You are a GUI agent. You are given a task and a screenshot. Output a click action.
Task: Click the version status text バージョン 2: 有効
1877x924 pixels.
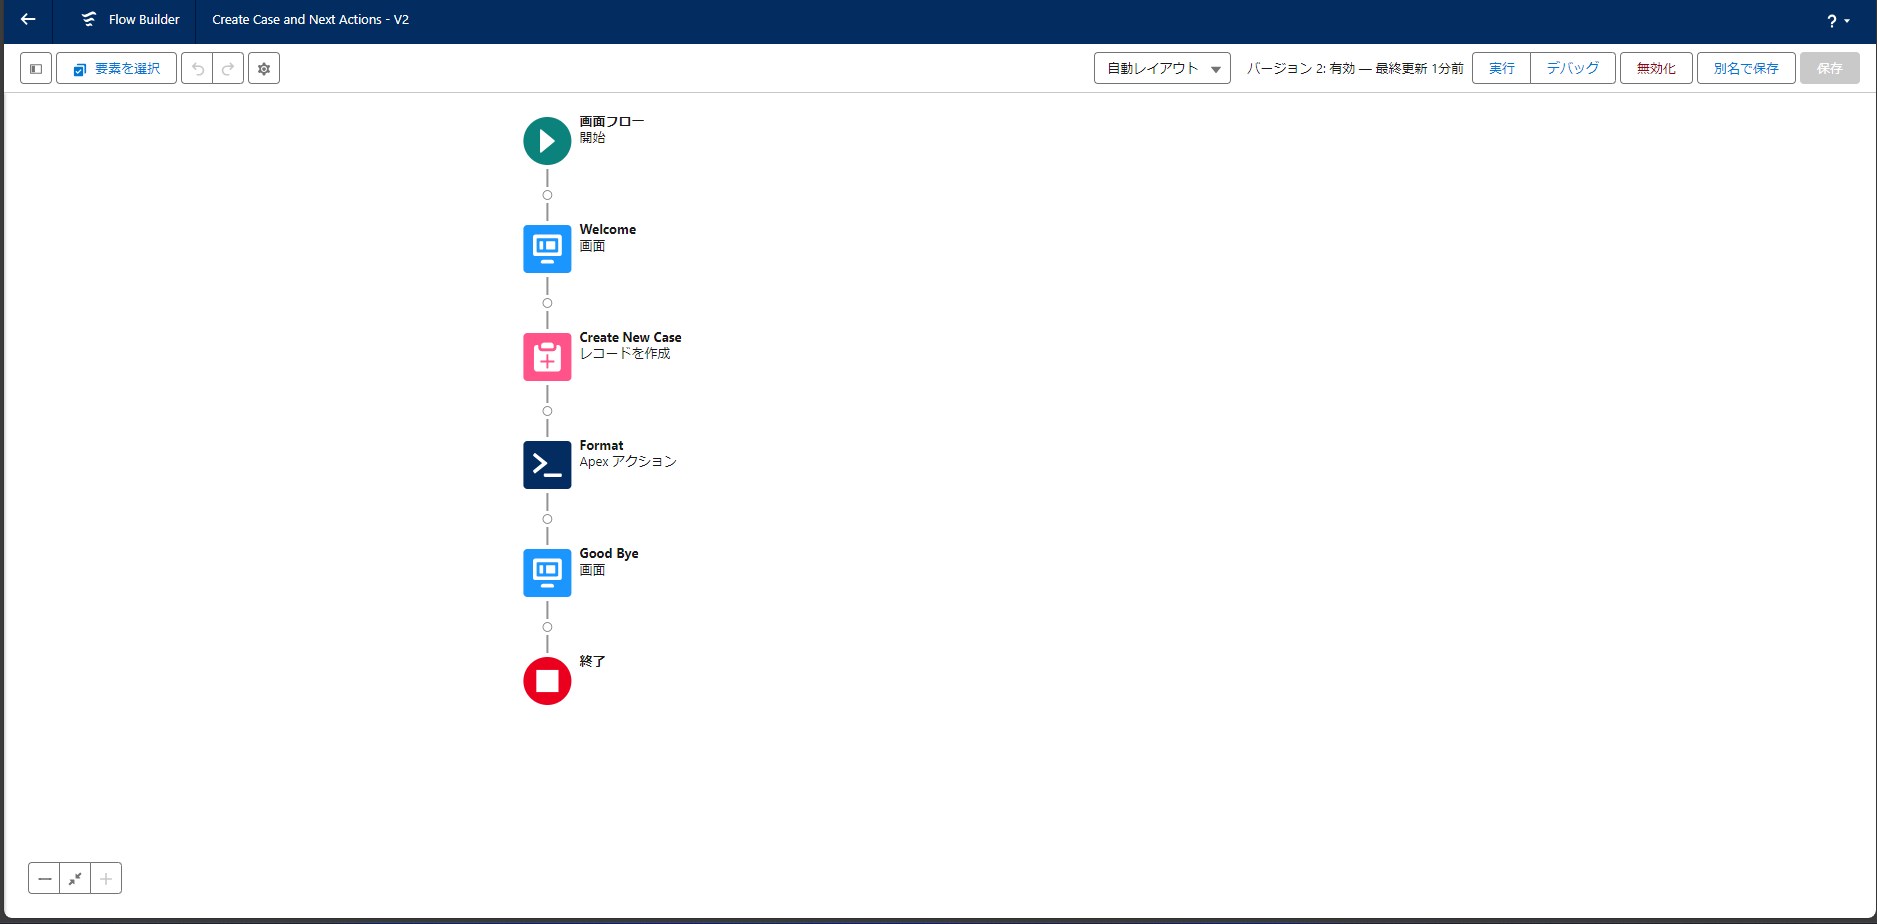click(1301, 68)
